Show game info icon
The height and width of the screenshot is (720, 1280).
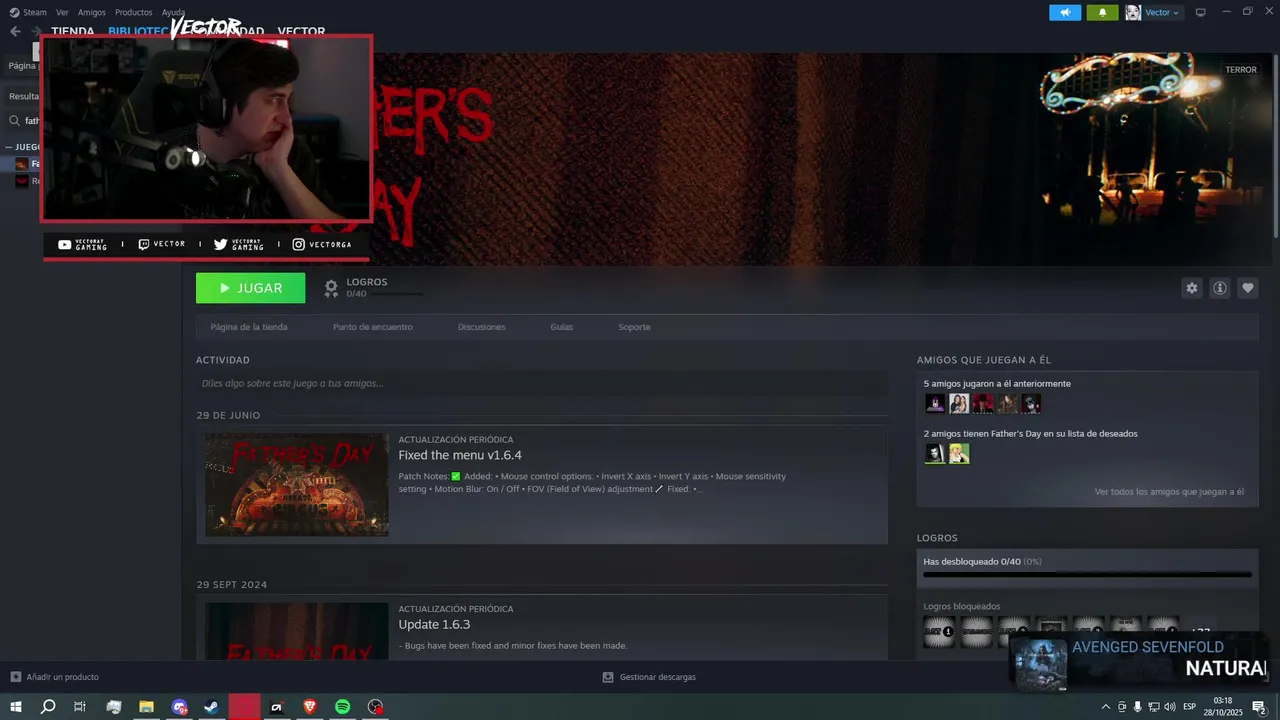click(1219, 288)
